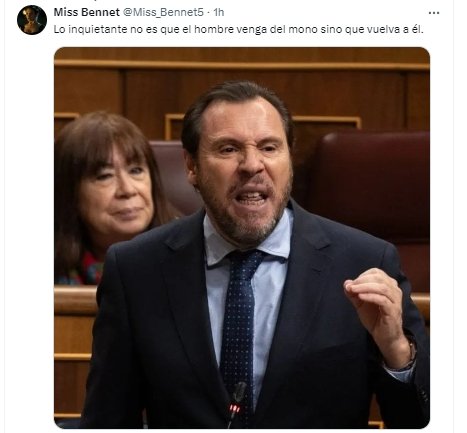Click the maroon leather seat in photo
The image size is (467, 433).
coord(370,187)
